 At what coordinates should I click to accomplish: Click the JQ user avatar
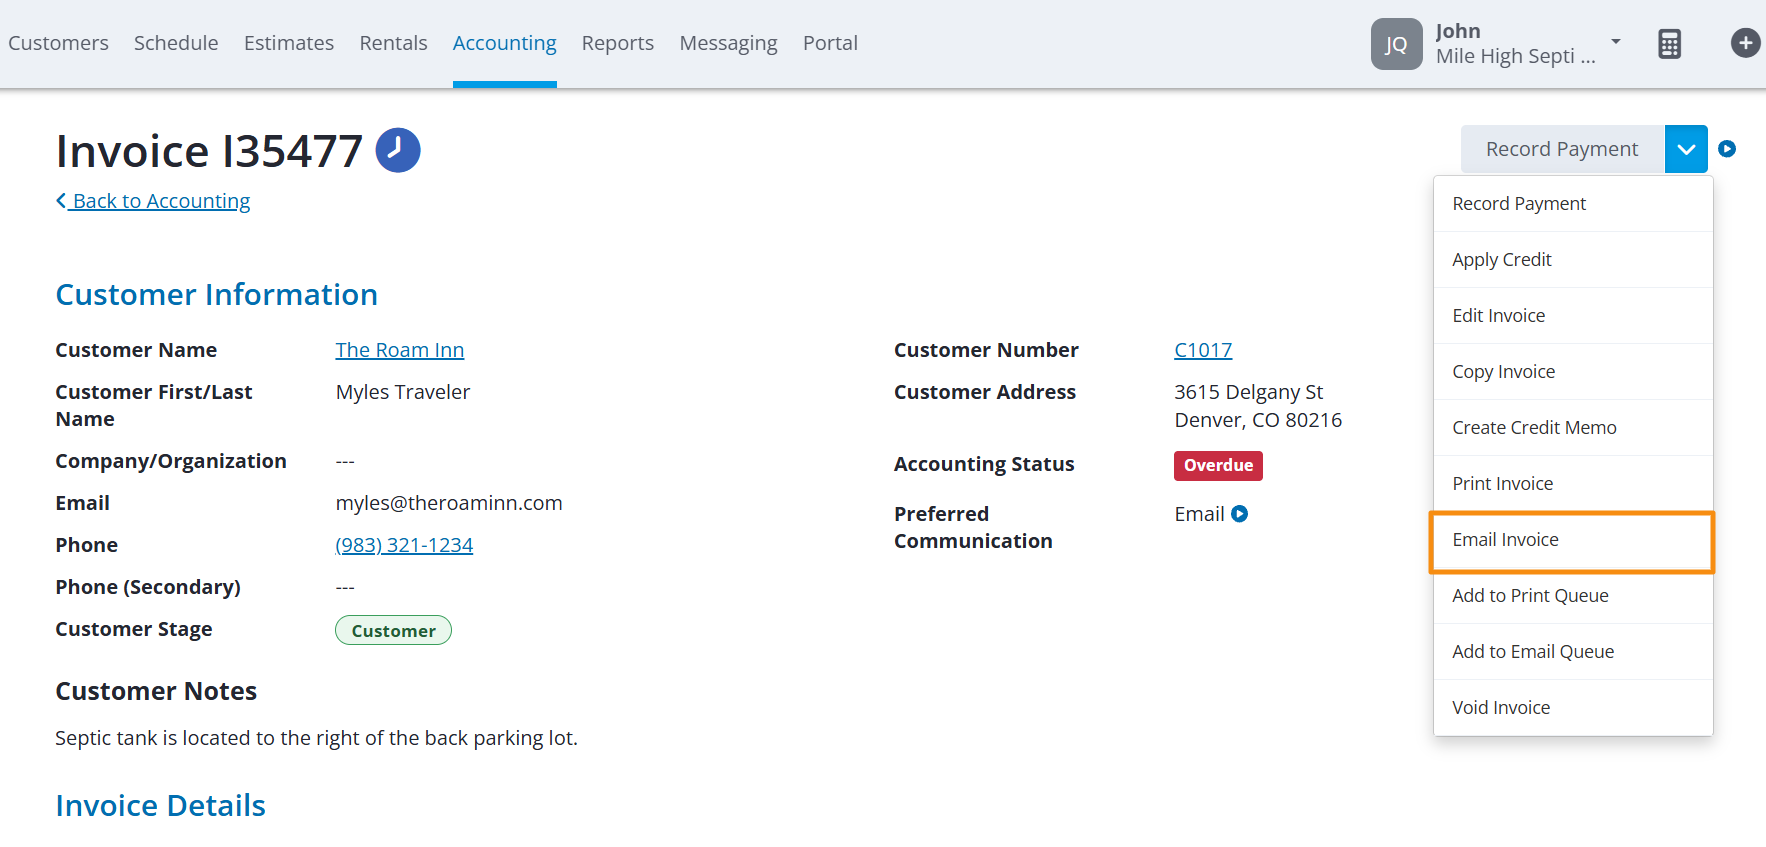point(1396,44)
